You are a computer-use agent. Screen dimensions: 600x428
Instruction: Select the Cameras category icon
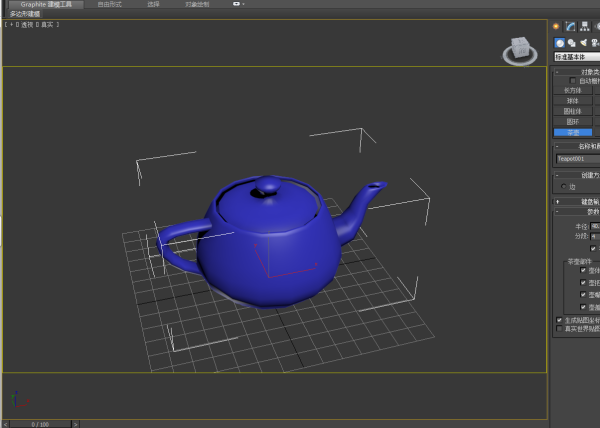click(x=595, y=43)
